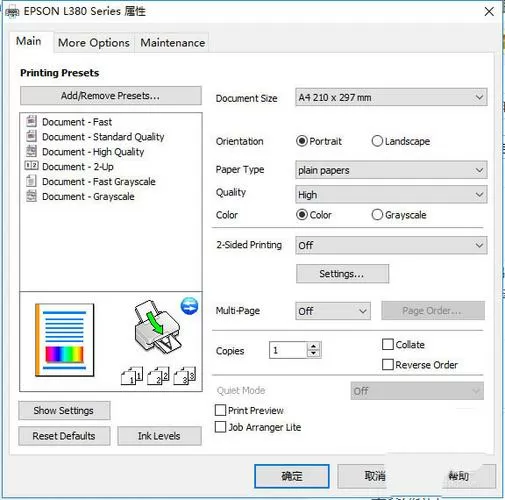Click the Copies number input field
The width and height of the screenshot is (505, 500).
point(288,350)
